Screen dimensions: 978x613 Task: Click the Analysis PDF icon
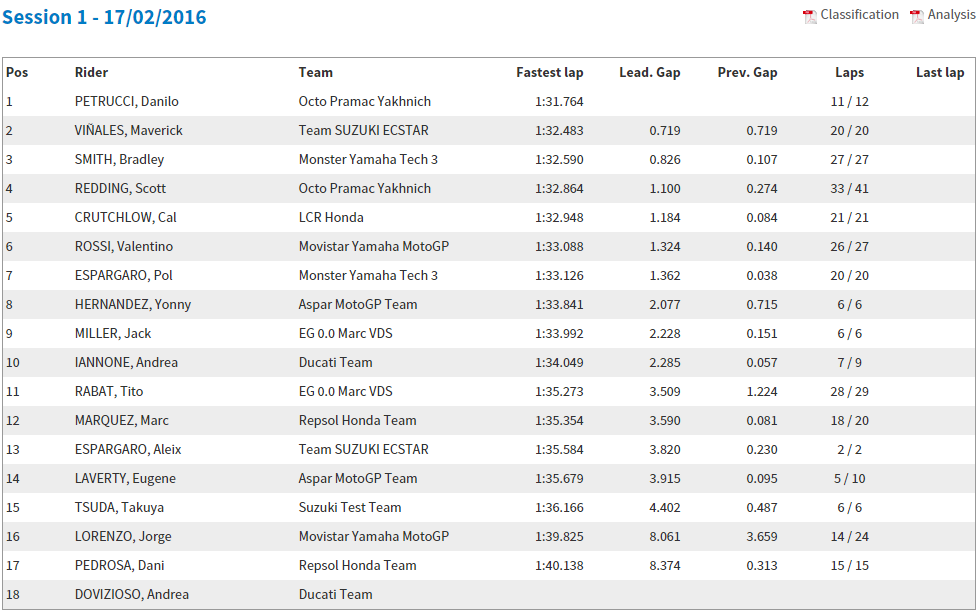click(x=917, y=16)
